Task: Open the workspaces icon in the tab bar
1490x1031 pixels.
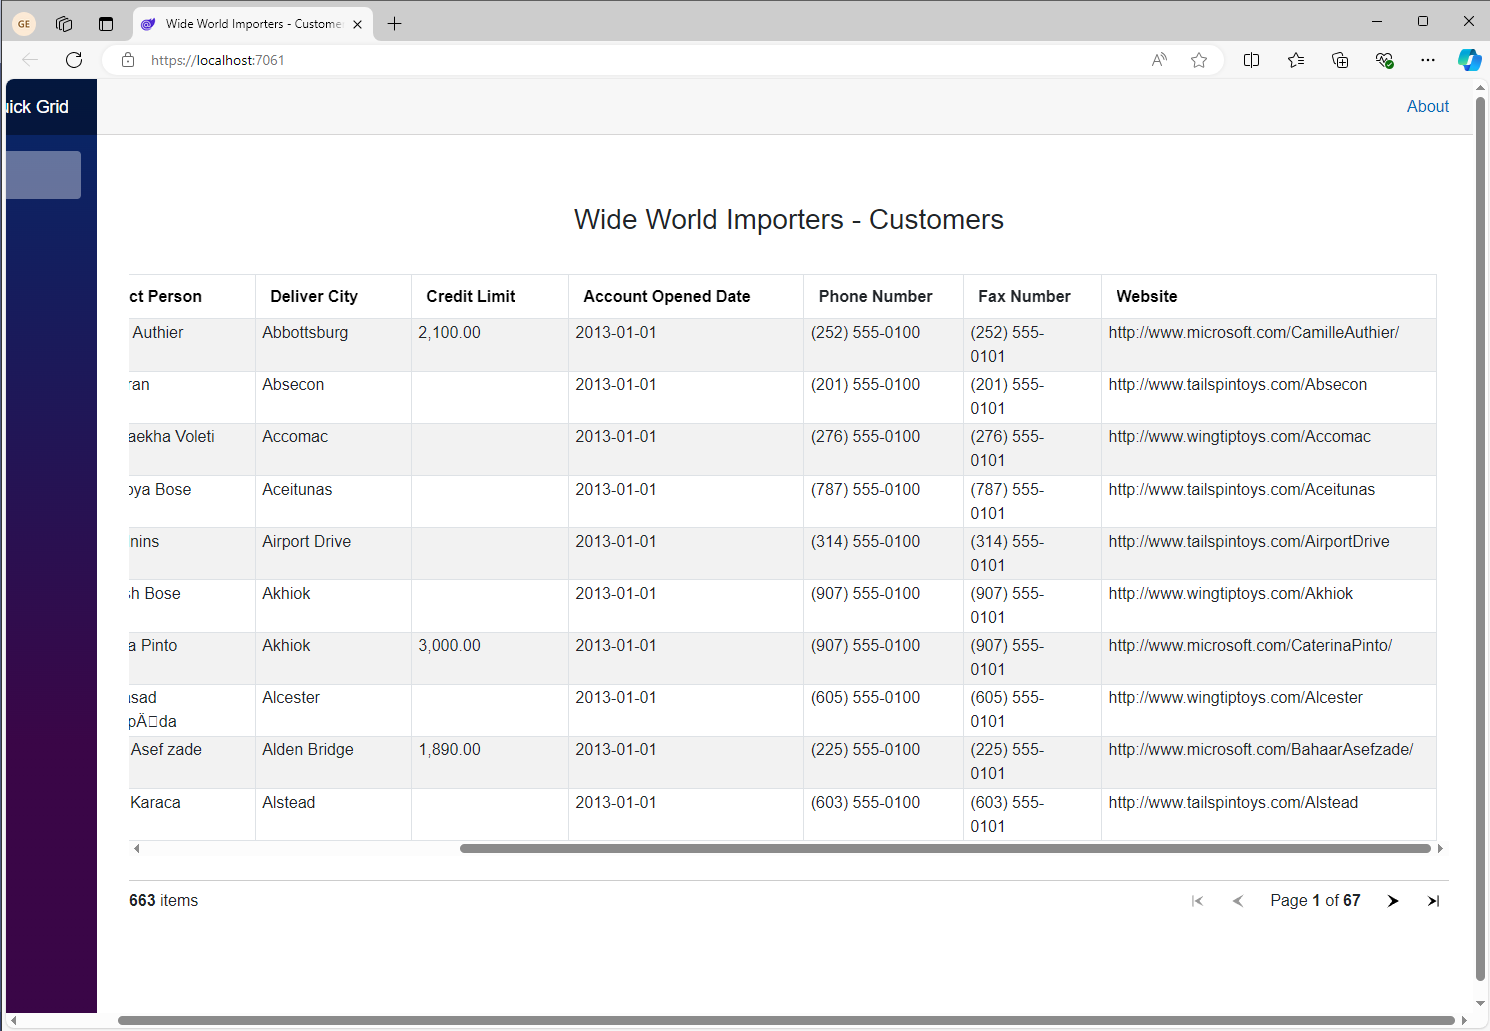Action: [x=64, y=24]
